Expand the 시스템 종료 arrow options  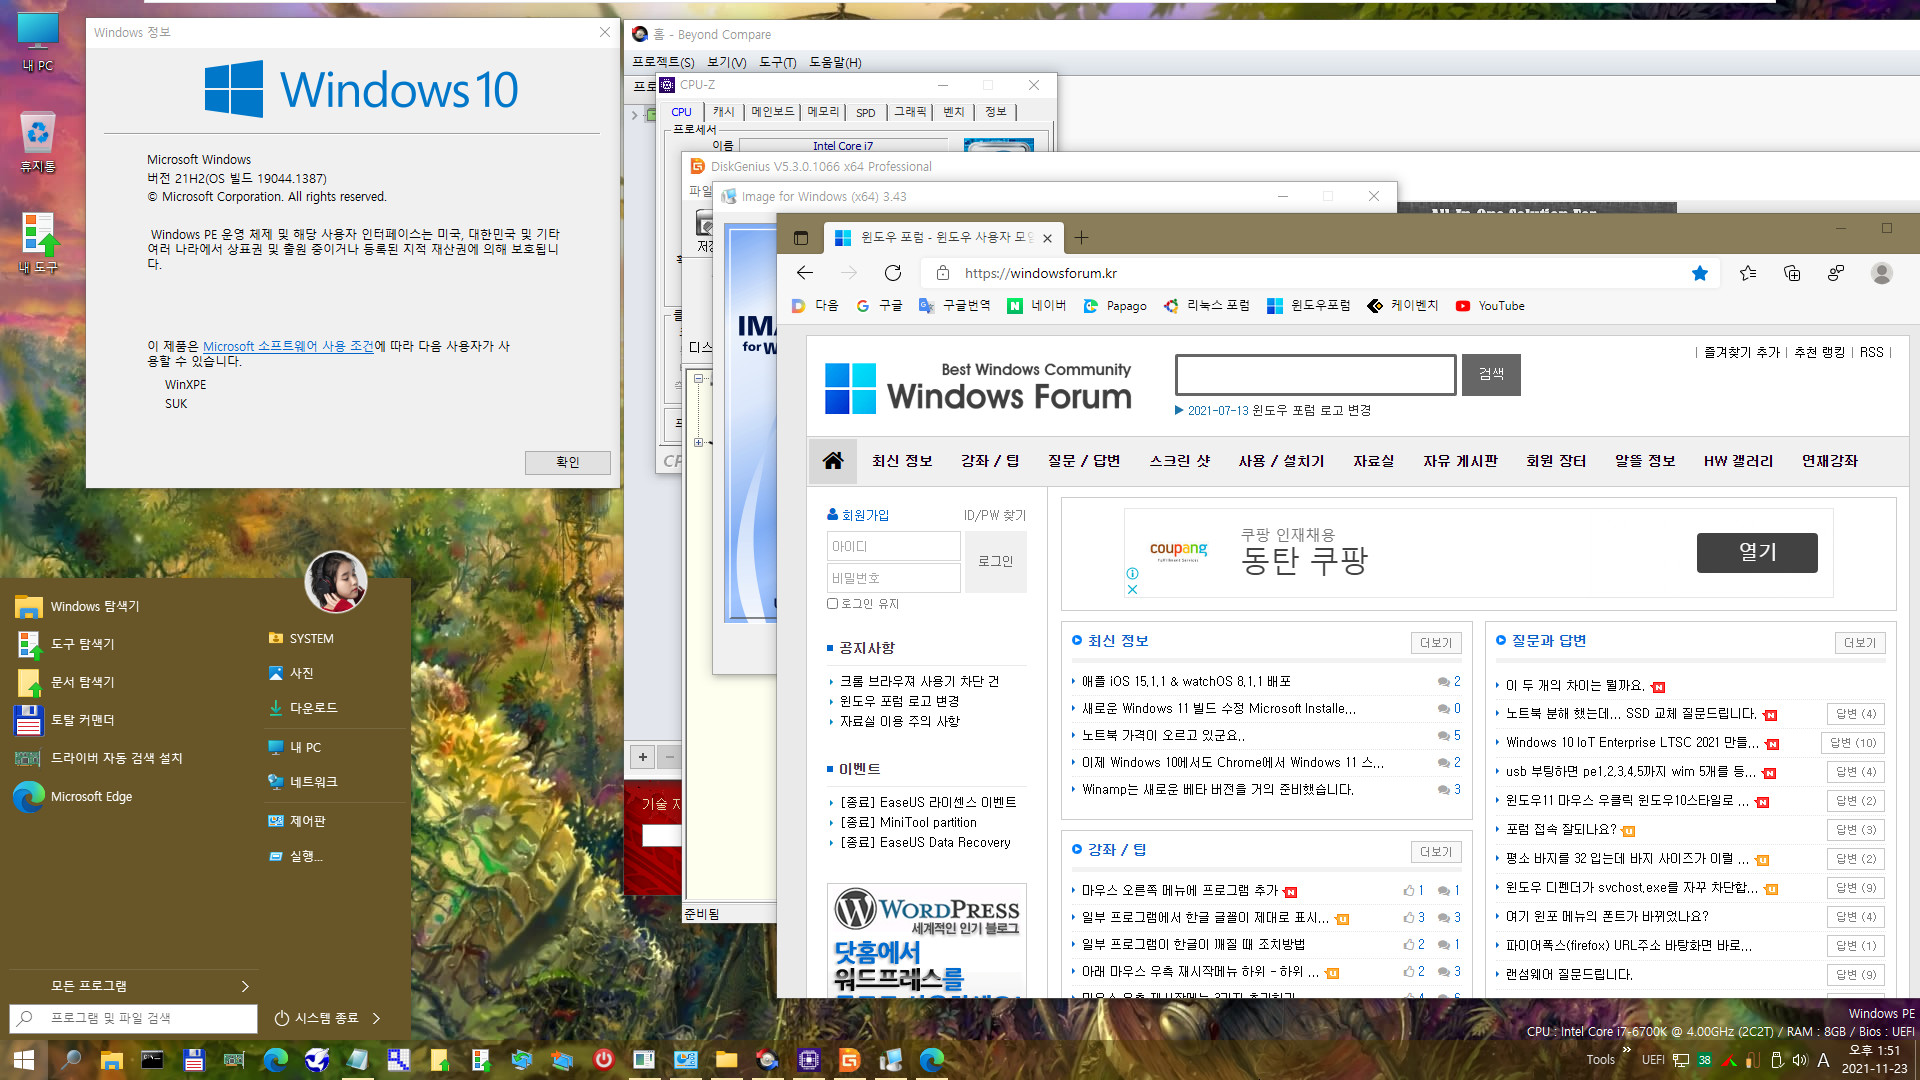point(376,1018)
